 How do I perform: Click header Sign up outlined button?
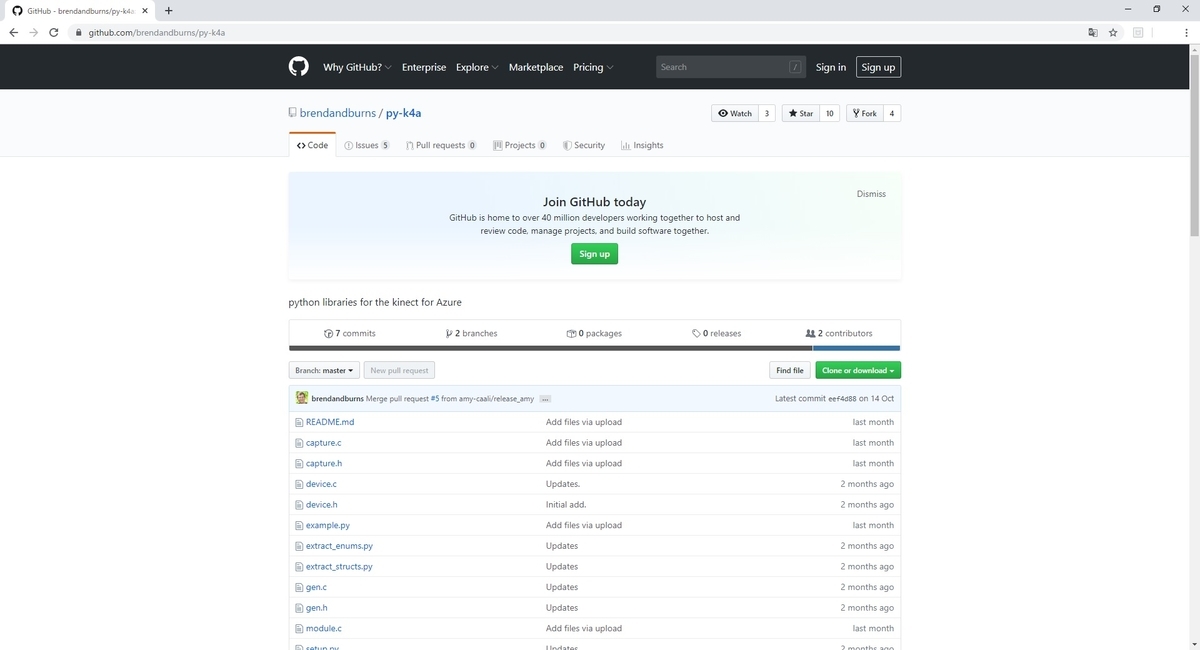tap(878, 67)
